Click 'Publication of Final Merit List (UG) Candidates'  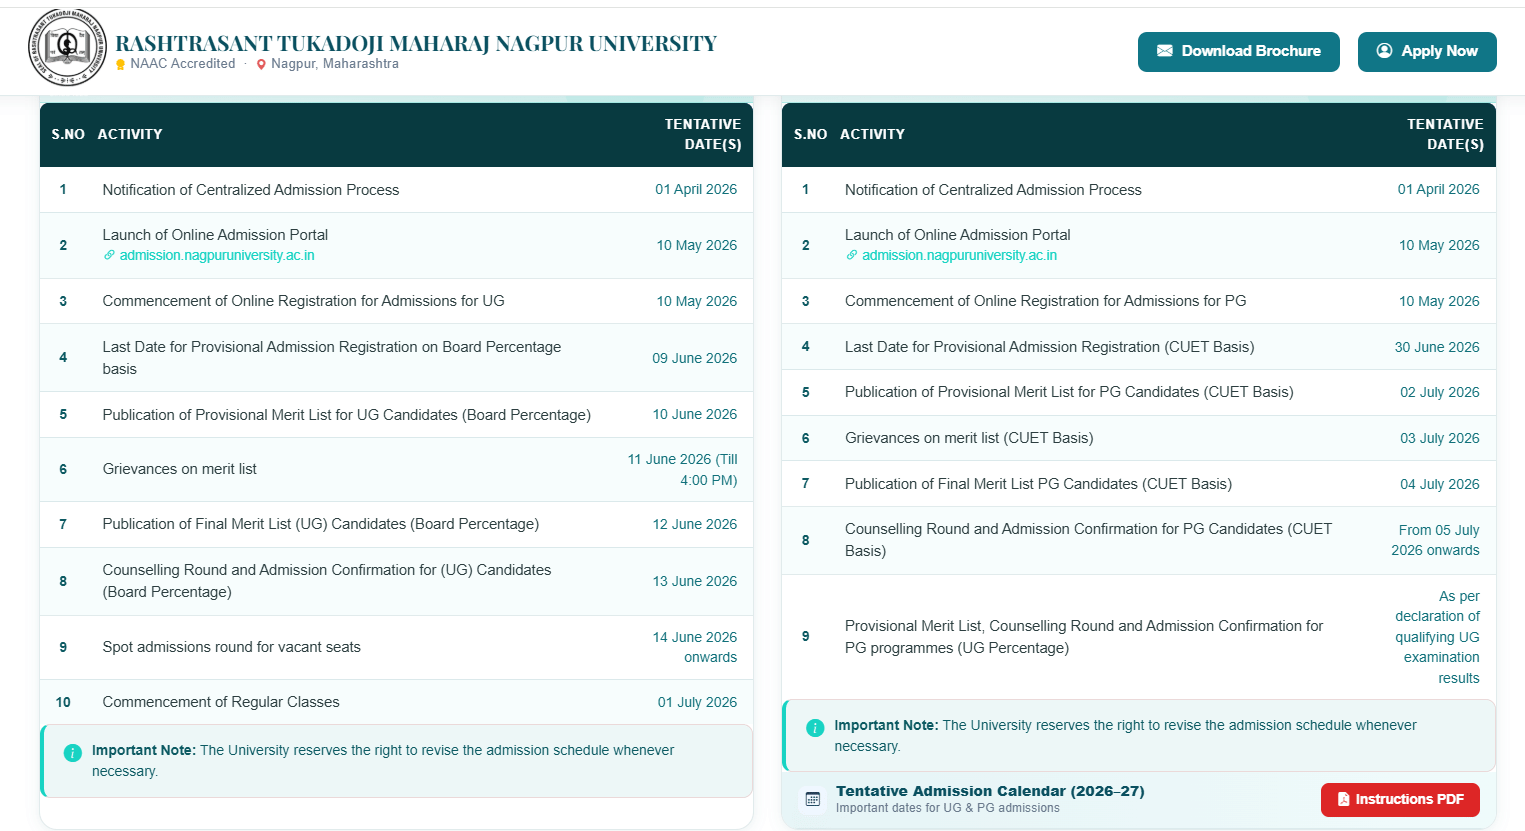tap(320, 524)
